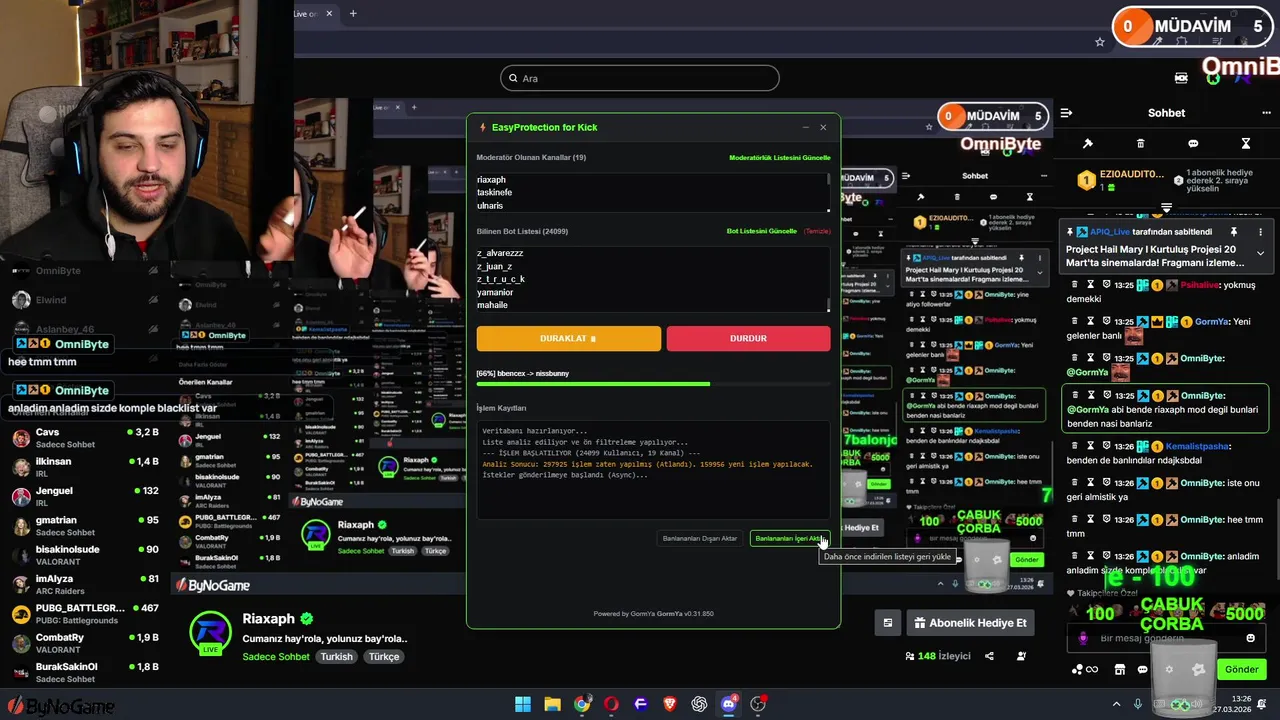
Task: Click the Windows Start button
Action: (523, 704)
